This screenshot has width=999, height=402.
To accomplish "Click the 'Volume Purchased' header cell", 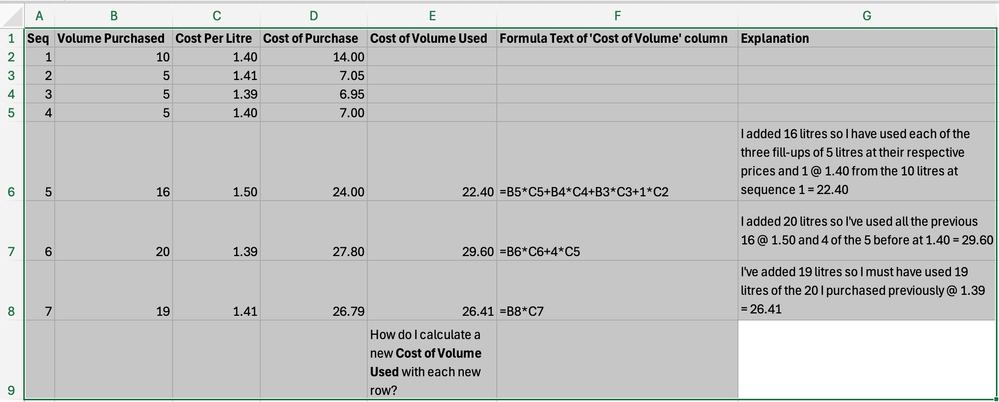I will tap(114, 38).
